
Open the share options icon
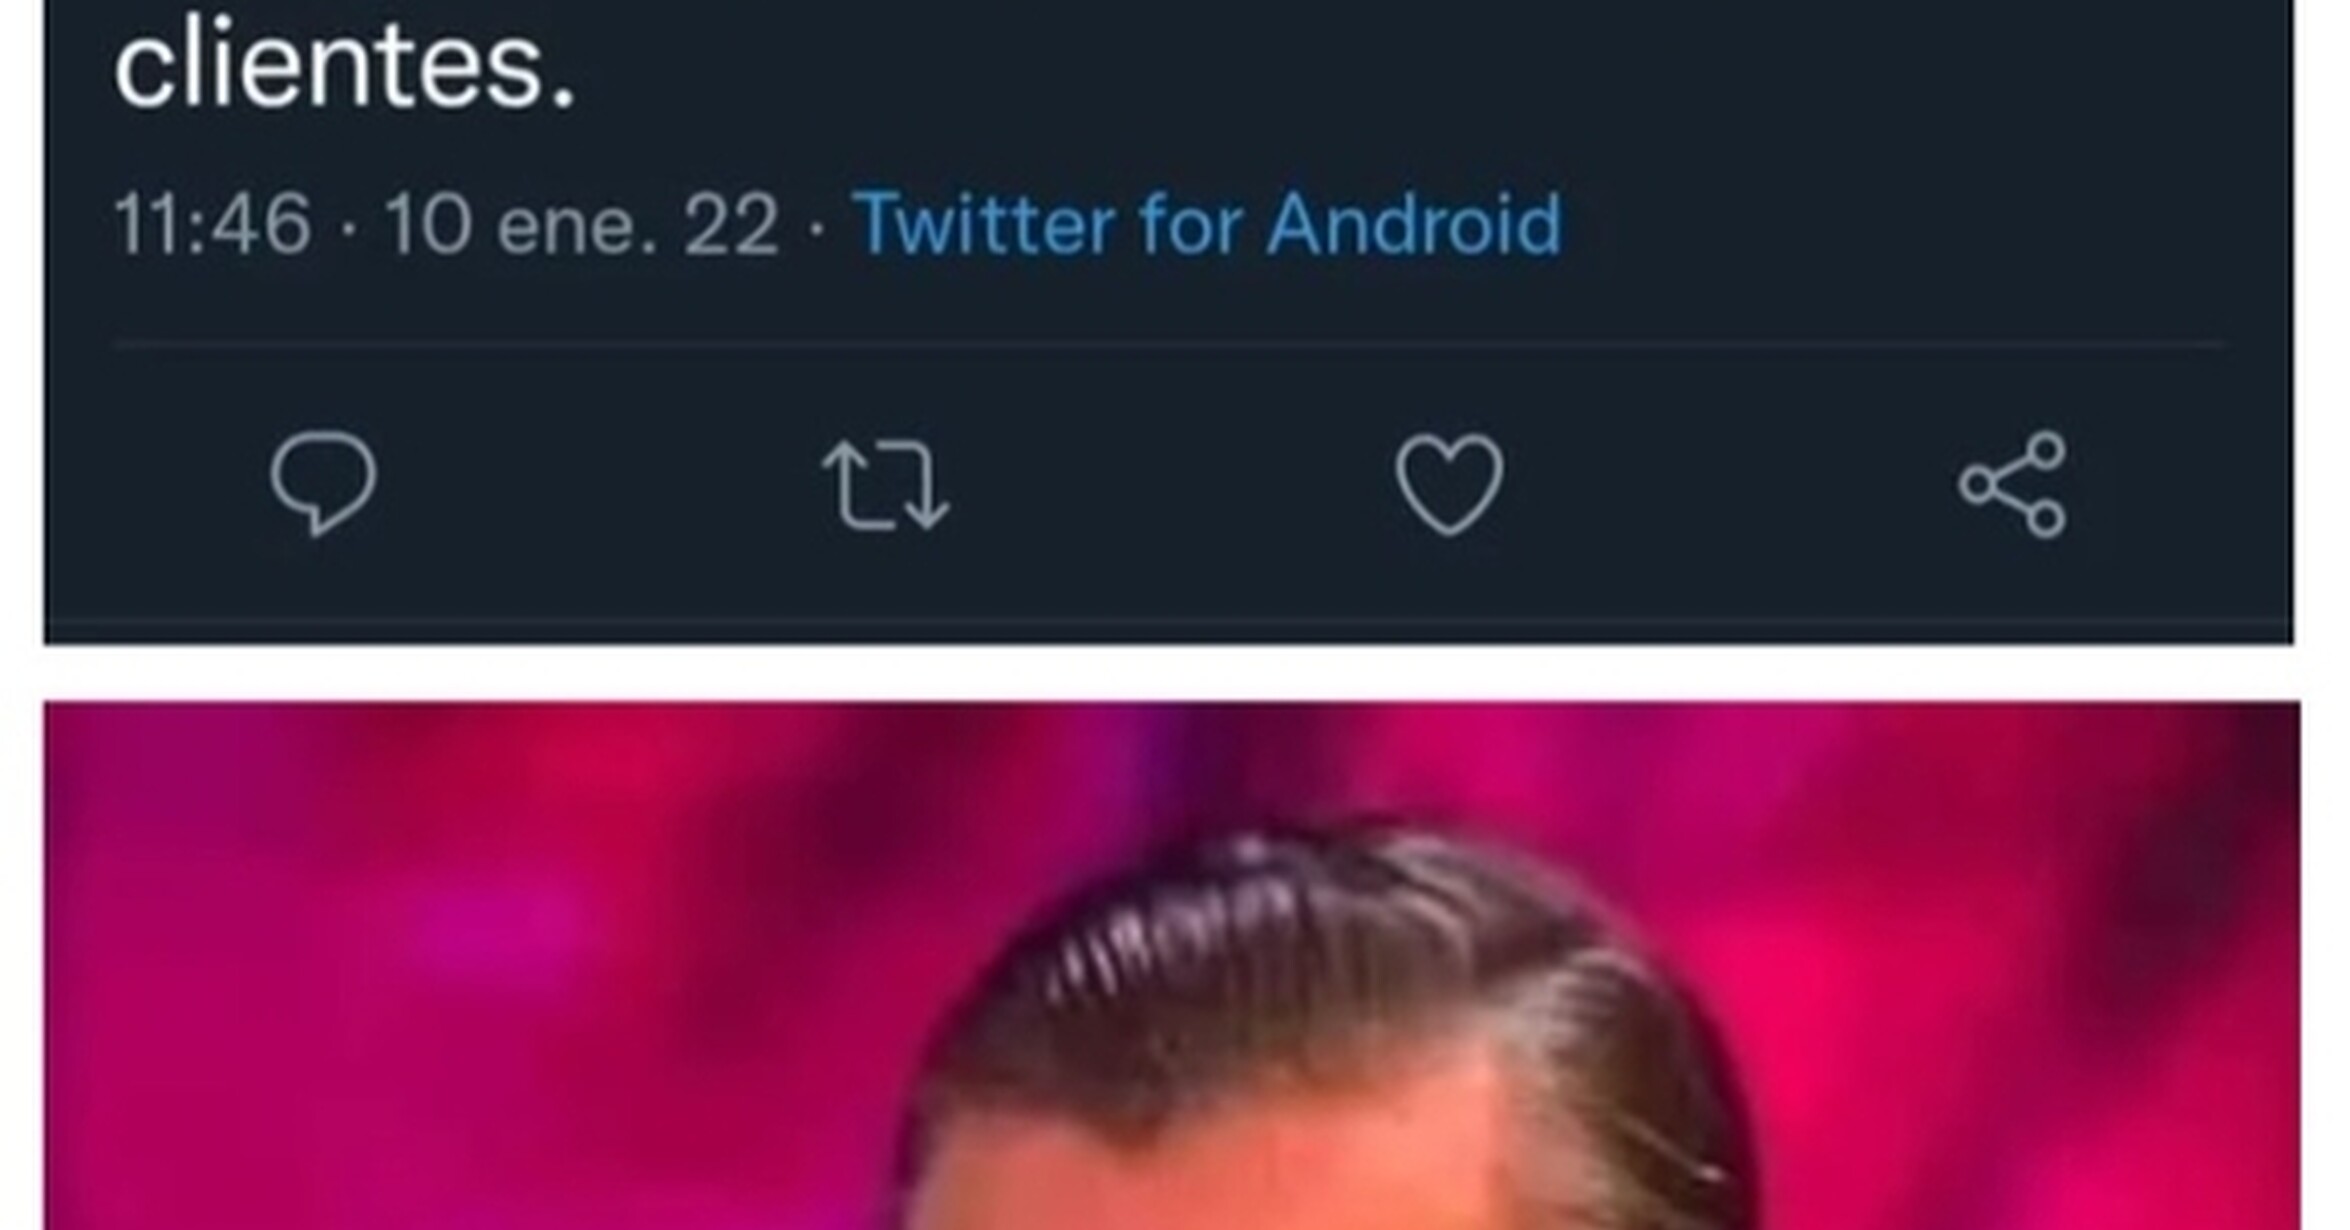pos(2012,485)
